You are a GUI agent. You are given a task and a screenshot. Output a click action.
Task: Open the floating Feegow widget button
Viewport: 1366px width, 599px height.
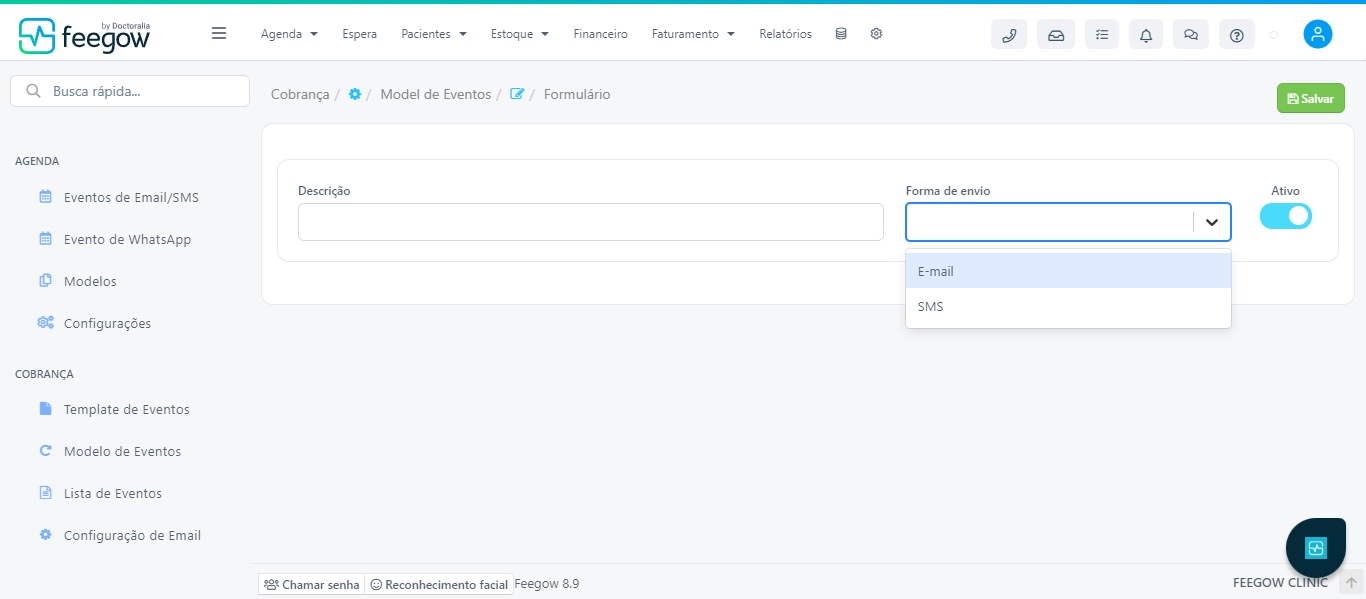coord(1315,548)
